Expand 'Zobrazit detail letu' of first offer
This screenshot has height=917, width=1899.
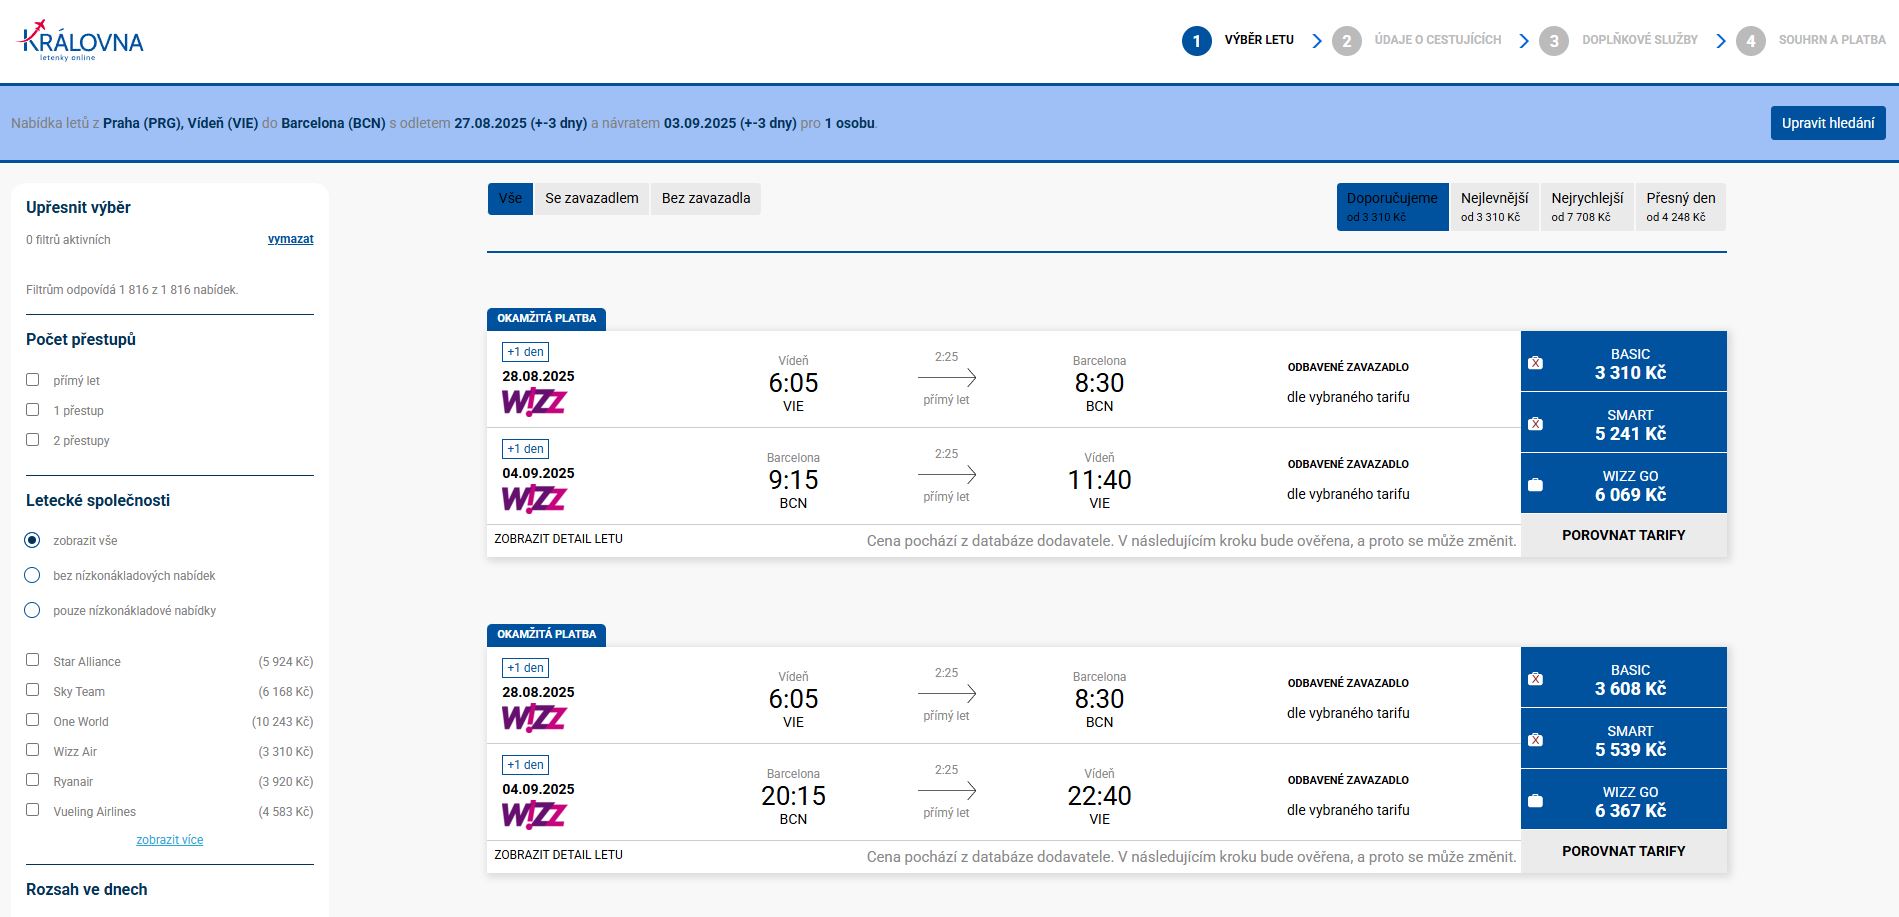[x=558, y=539]
